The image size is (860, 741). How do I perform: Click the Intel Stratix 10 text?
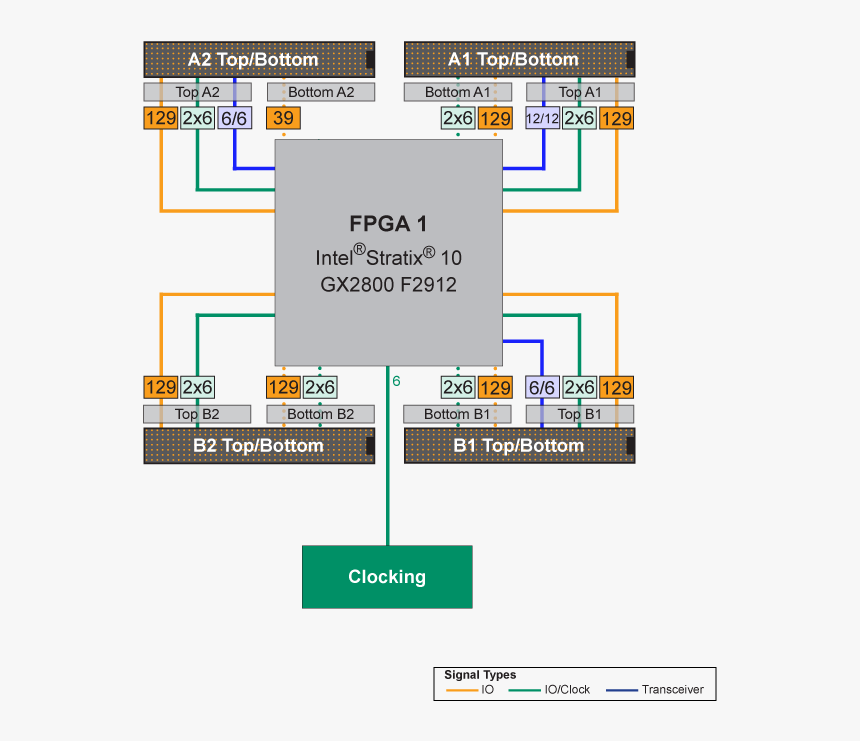[388, 256]
